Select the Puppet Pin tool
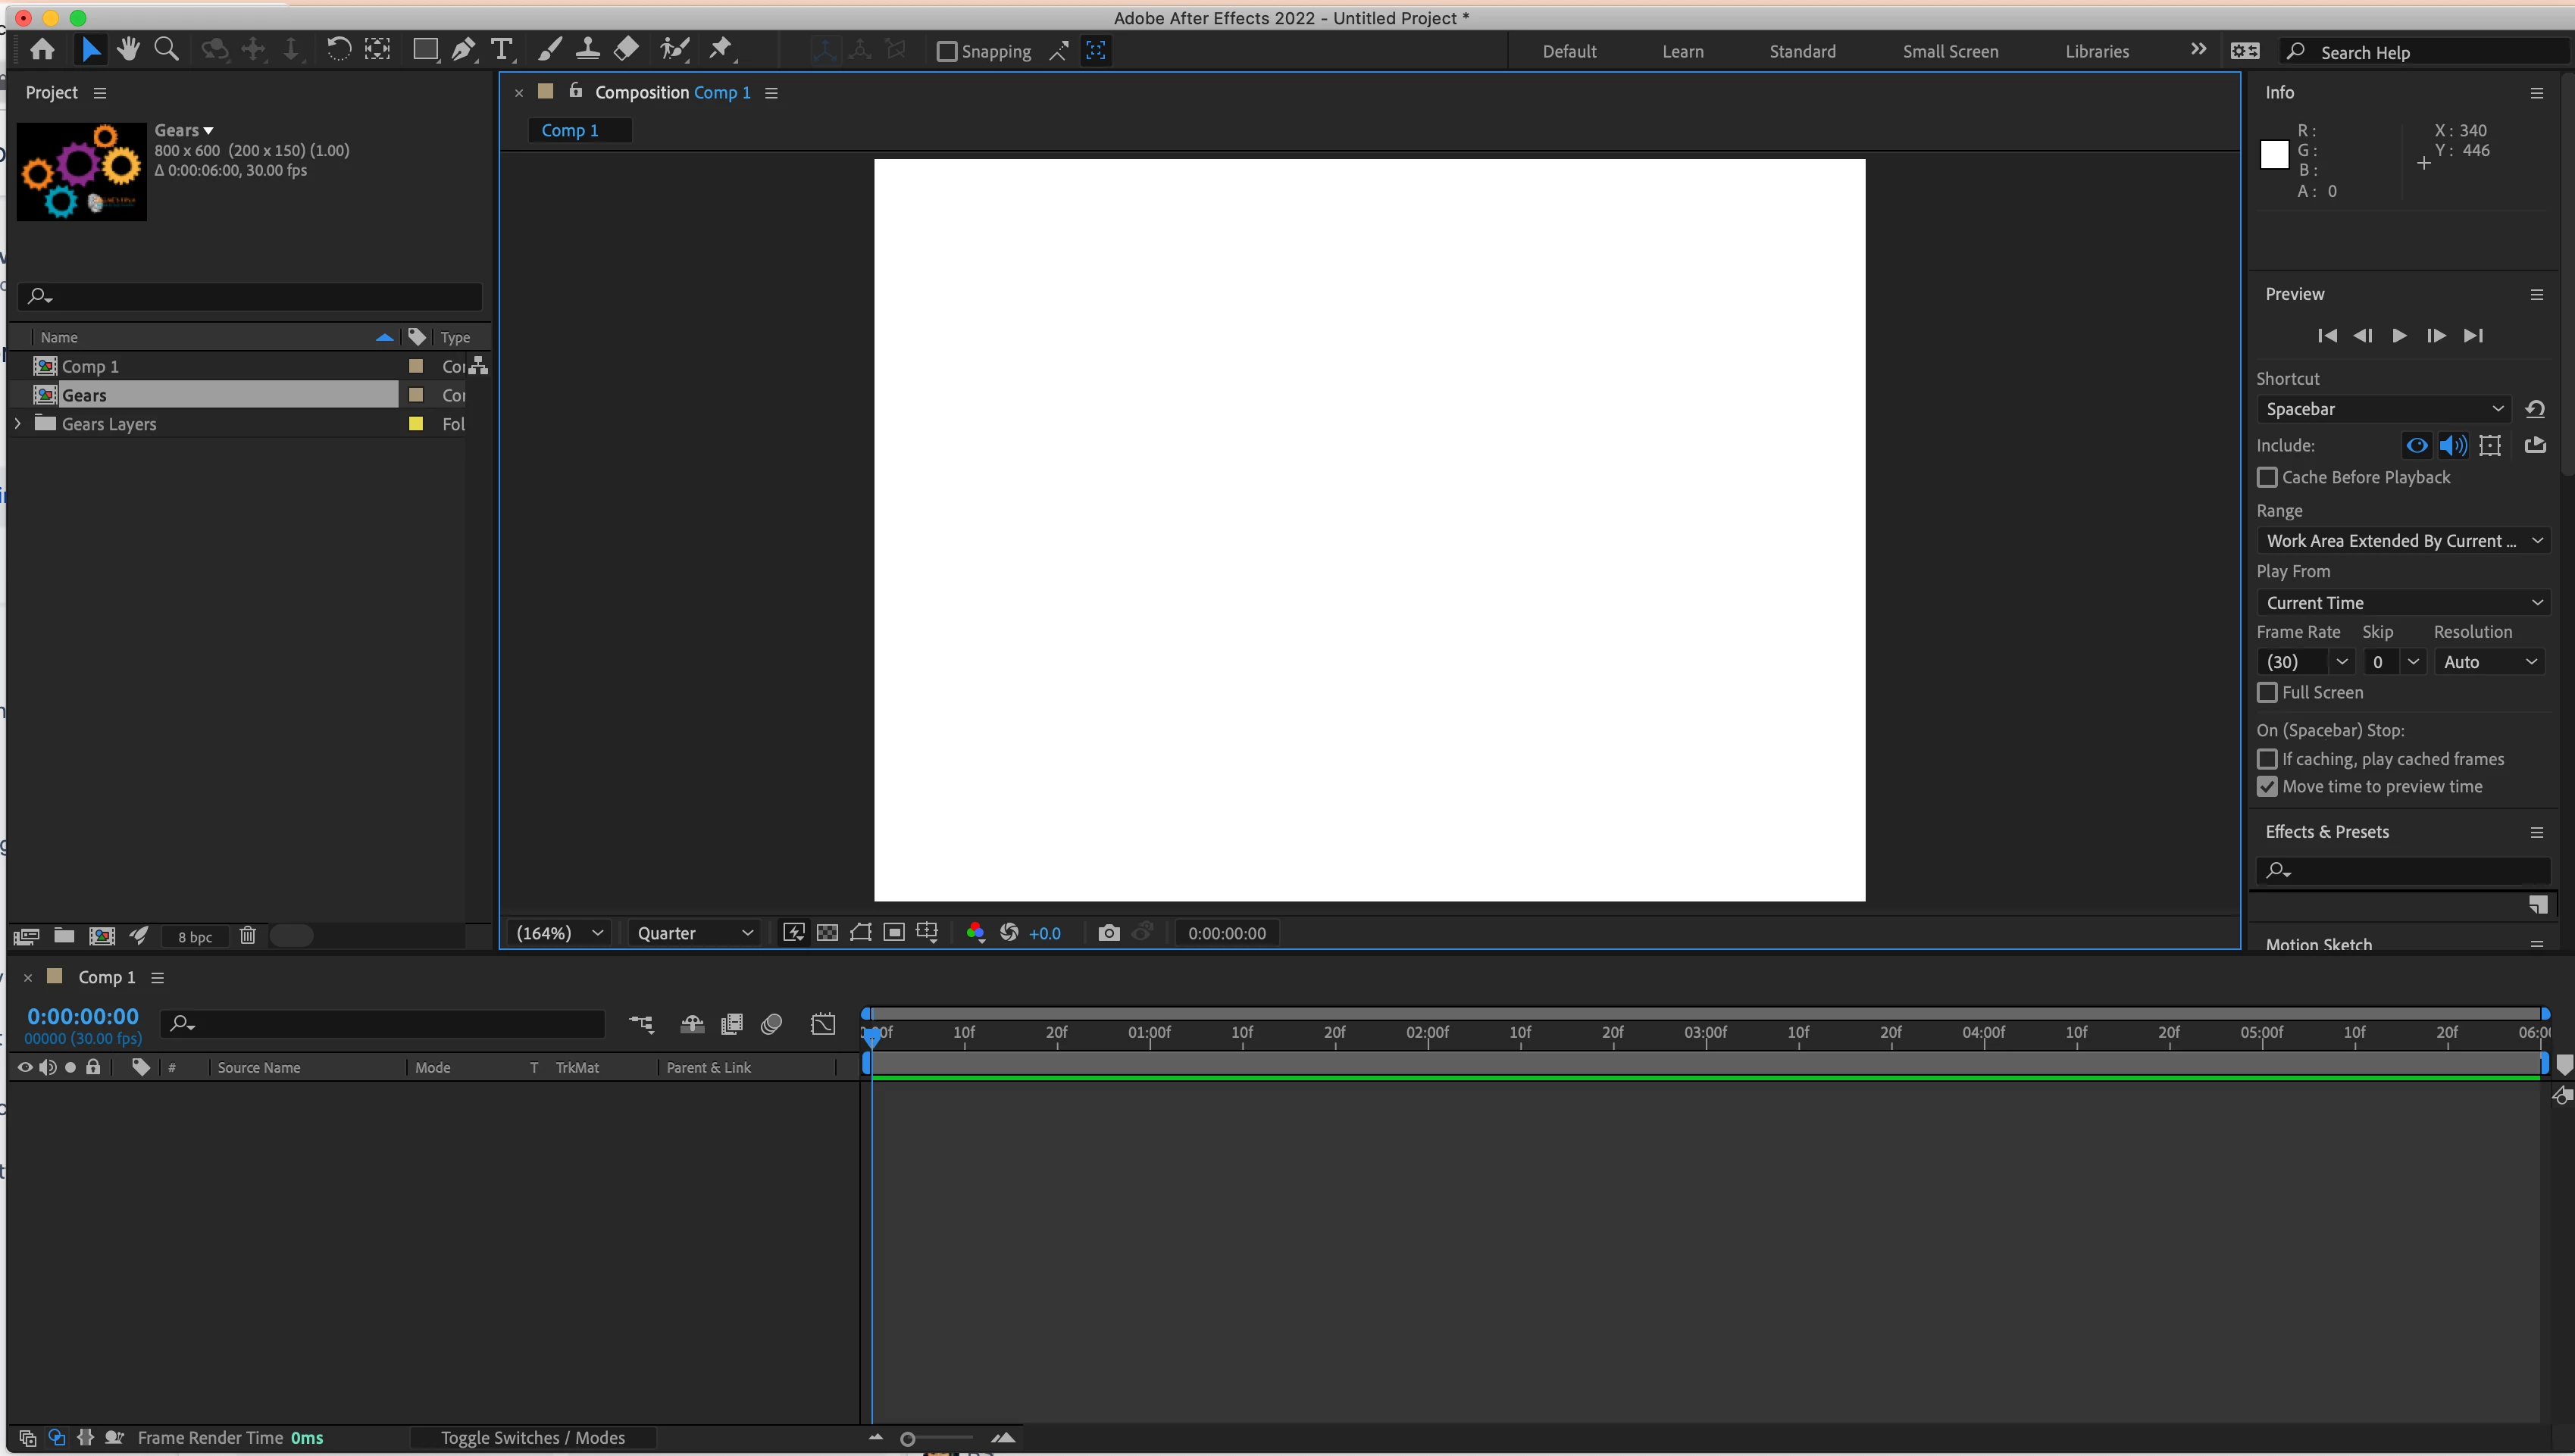The height and width of the screenshot is (1456, 2575). tap(720, 49)
